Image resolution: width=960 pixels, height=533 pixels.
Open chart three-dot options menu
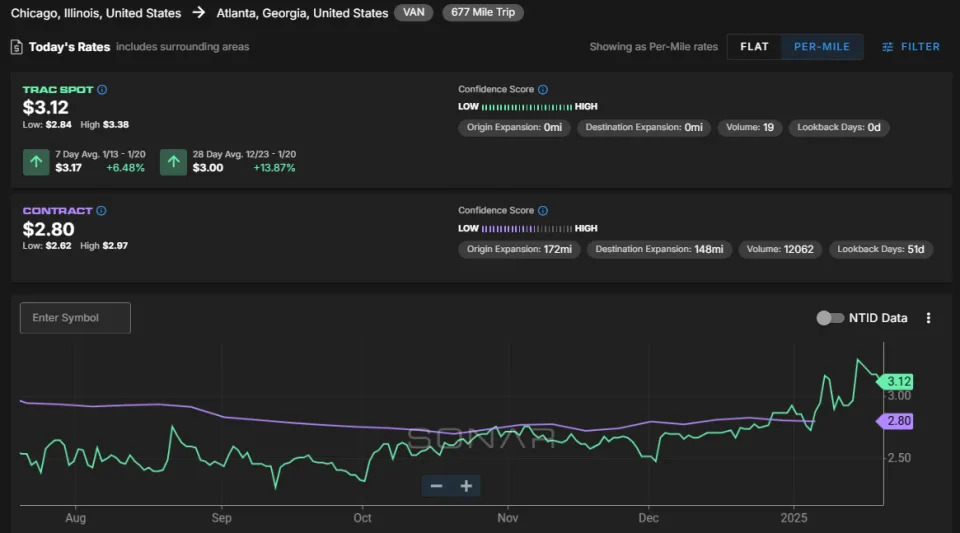coord(928,318)
